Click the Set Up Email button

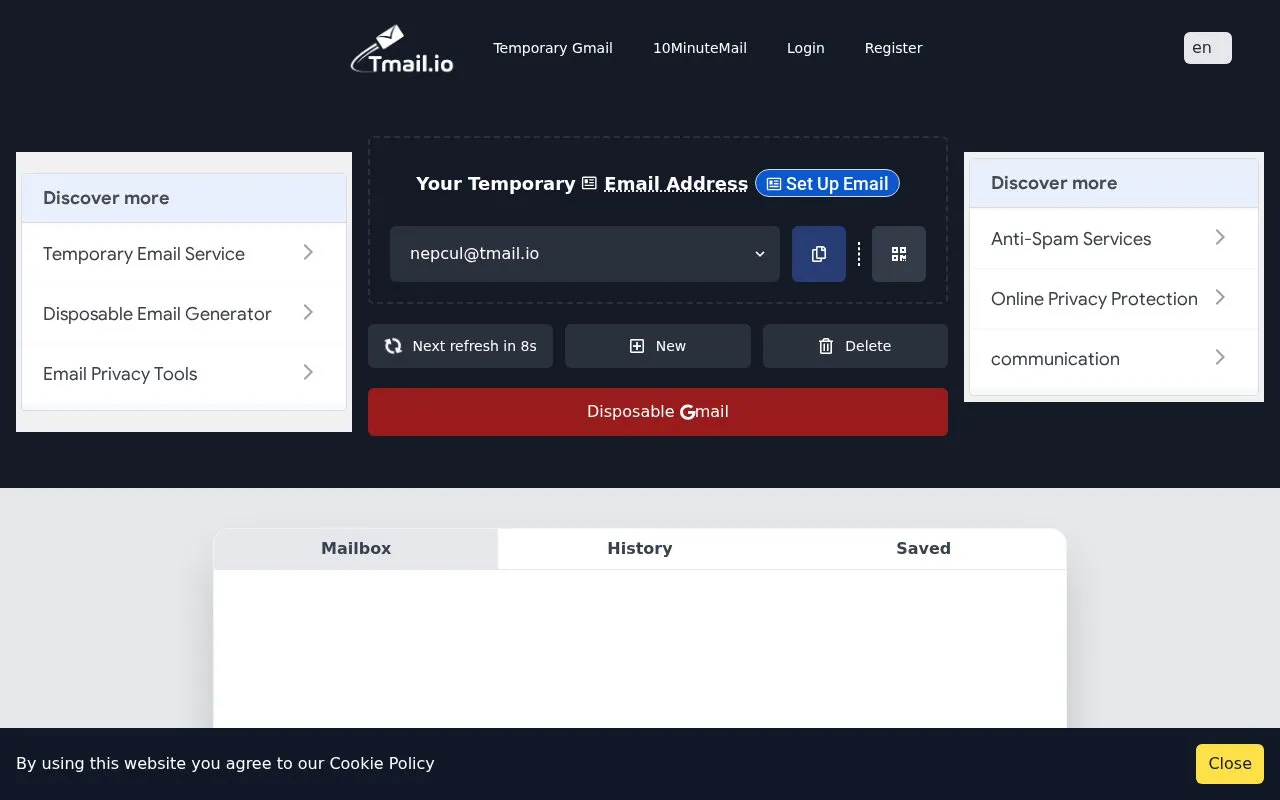pyautogui.click(x=828, y=184)
